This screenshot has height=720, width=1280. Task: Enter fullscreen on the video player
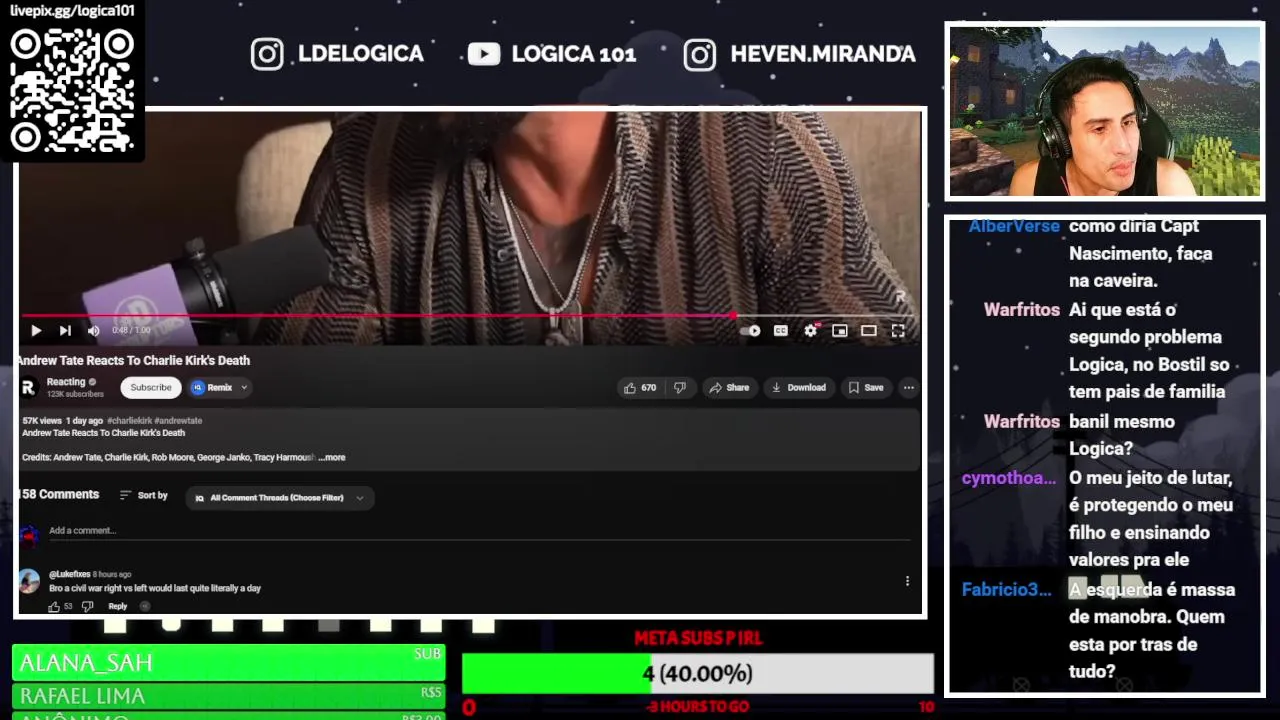point(898,331)
